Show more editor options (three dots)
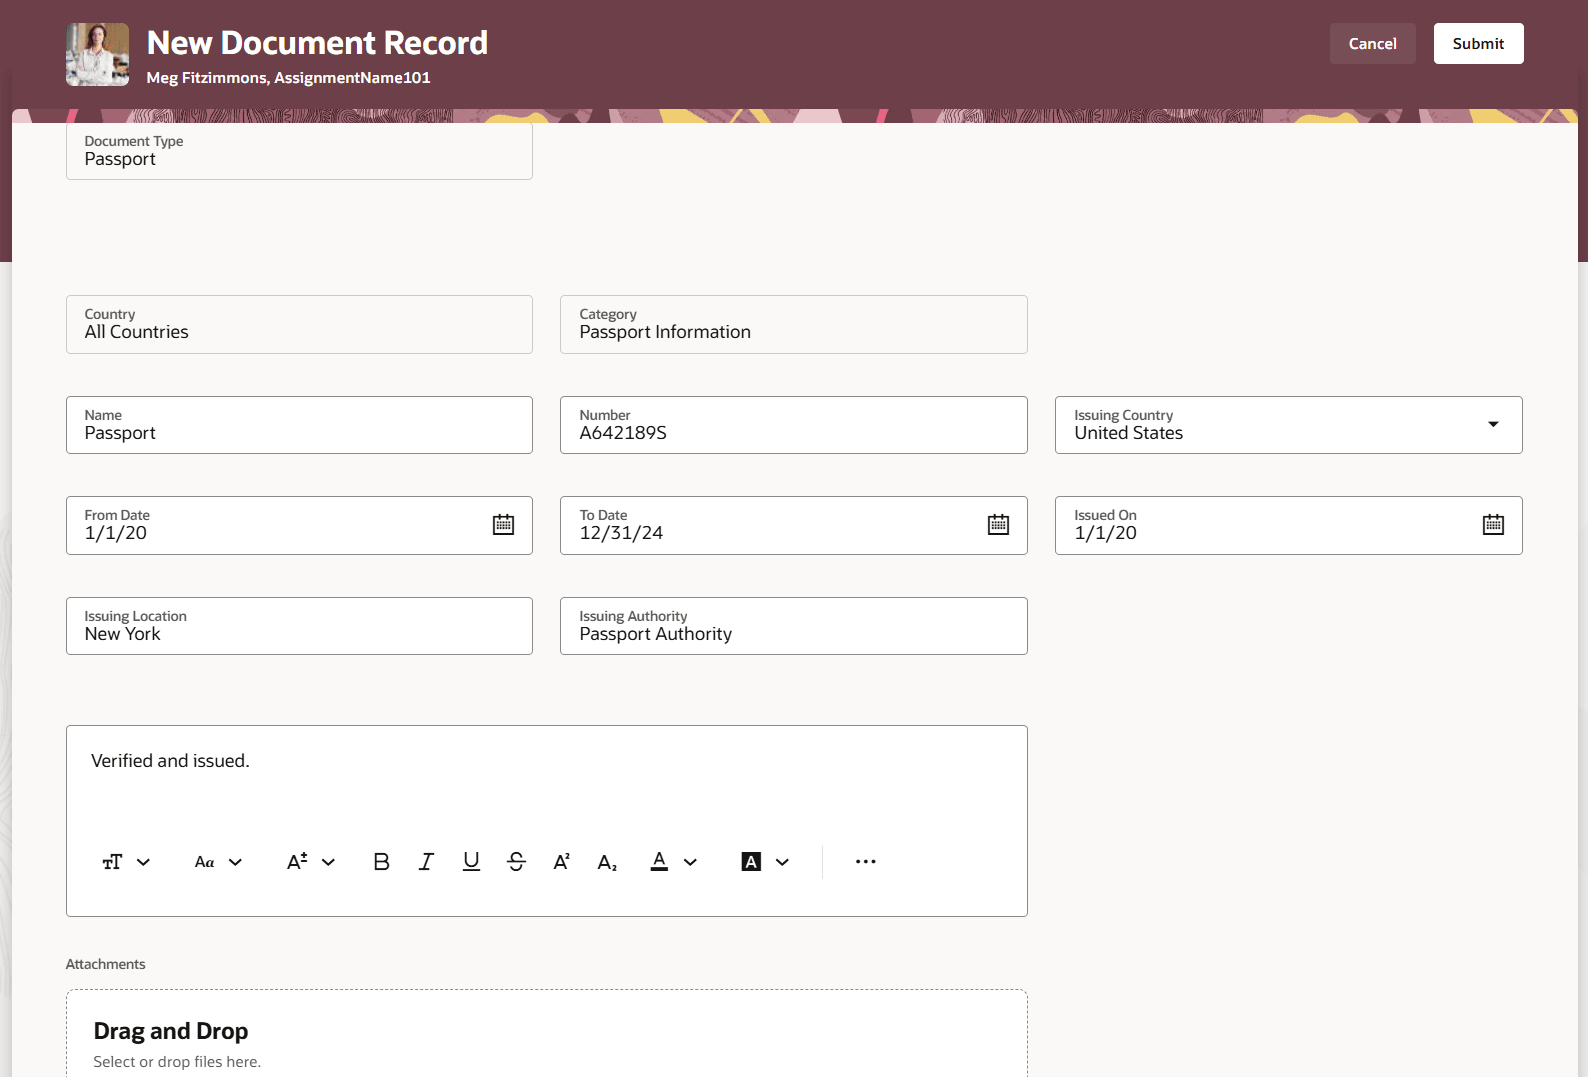Image resolution: width=1588 pixels, height=1077 pixels. tap(866, 862)
